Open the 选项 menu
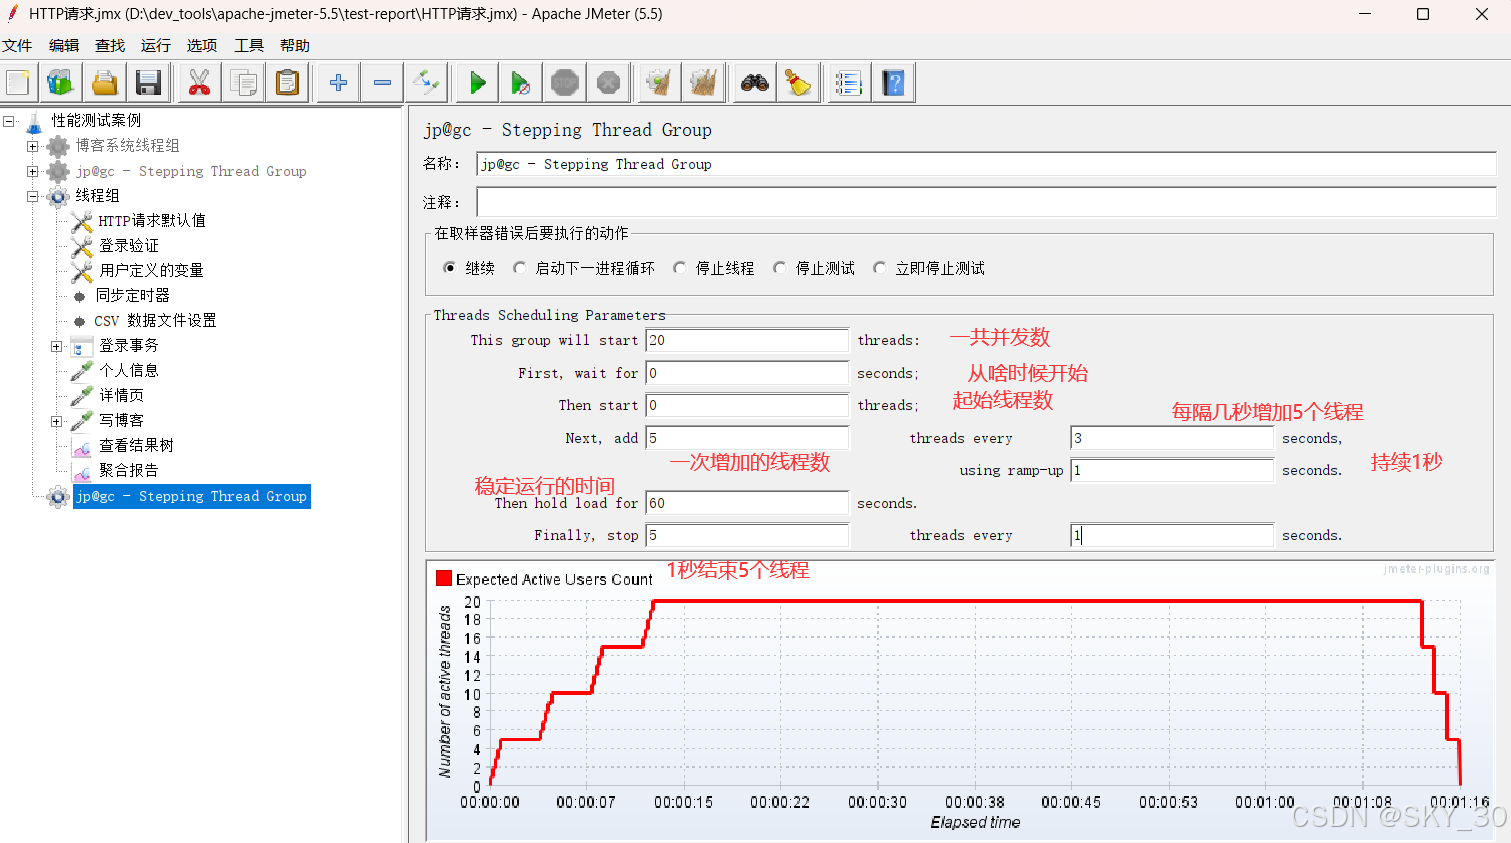The height and width of the screenshot is (843, 1511). pyautogui.click(x=202, y=46)
